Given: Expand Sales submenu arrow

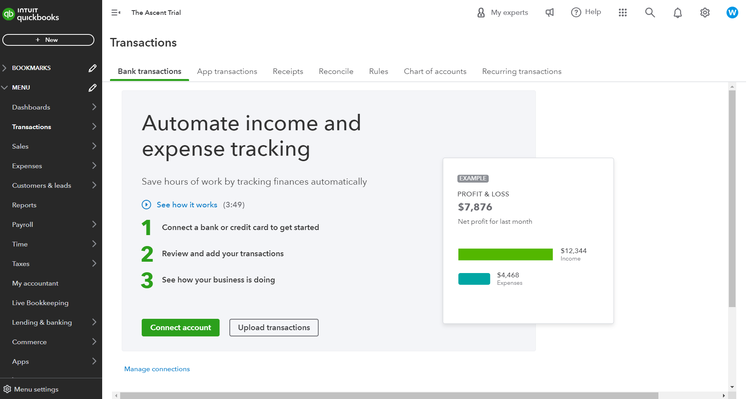Looking at the screenshot, I should (94, 146).
